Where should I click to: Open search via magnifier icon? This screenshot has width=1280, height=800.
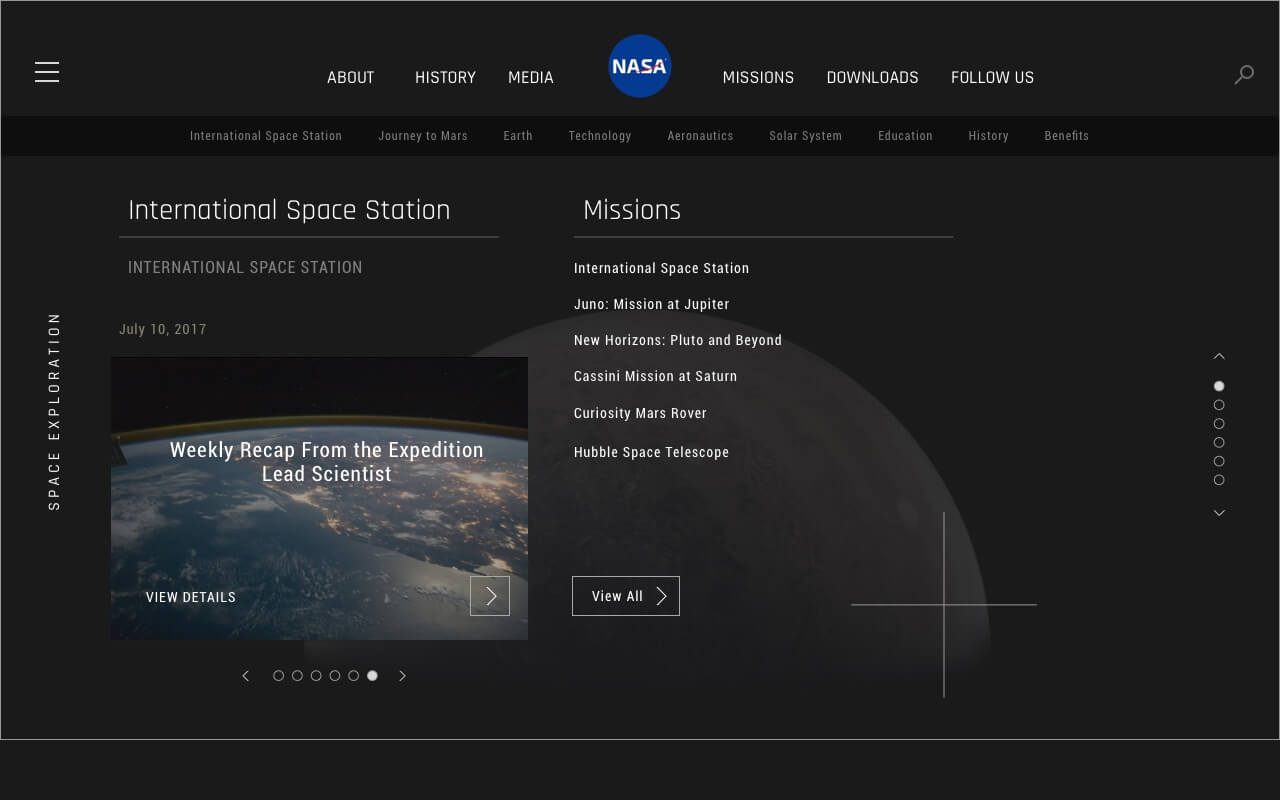coord(1244,74)
